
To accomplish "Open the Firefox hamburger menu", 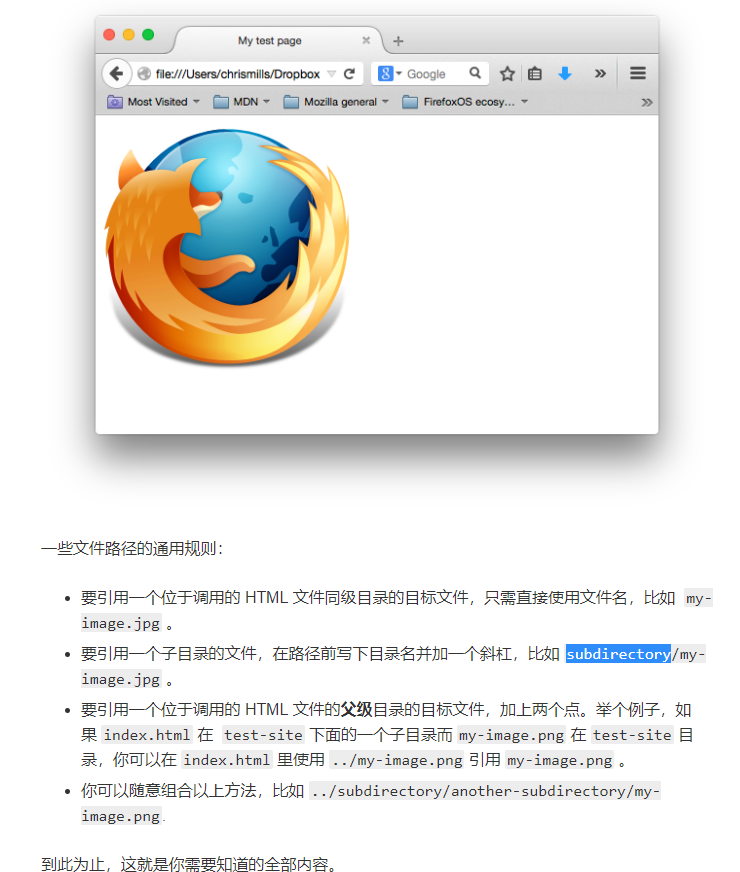I will click(637, 73).
